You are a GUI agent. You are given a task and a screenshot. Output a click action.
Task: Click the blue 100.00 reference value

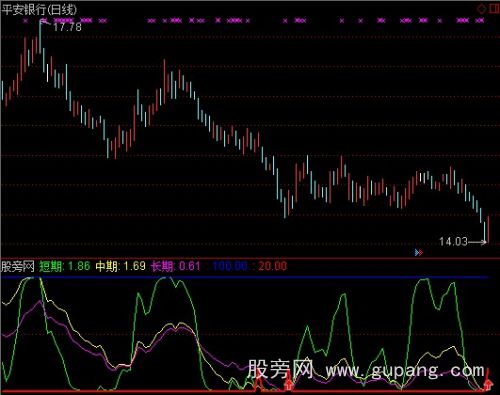click(x=230, y=266)
